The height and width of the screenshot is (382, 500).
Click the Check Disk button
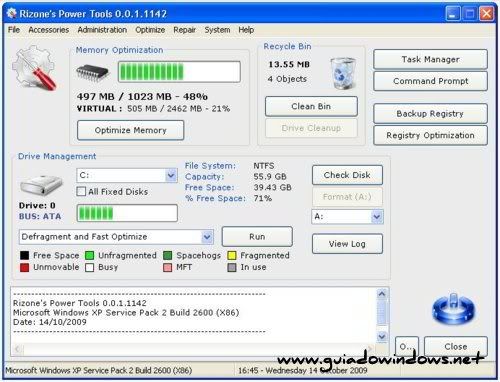coord(347,175)
